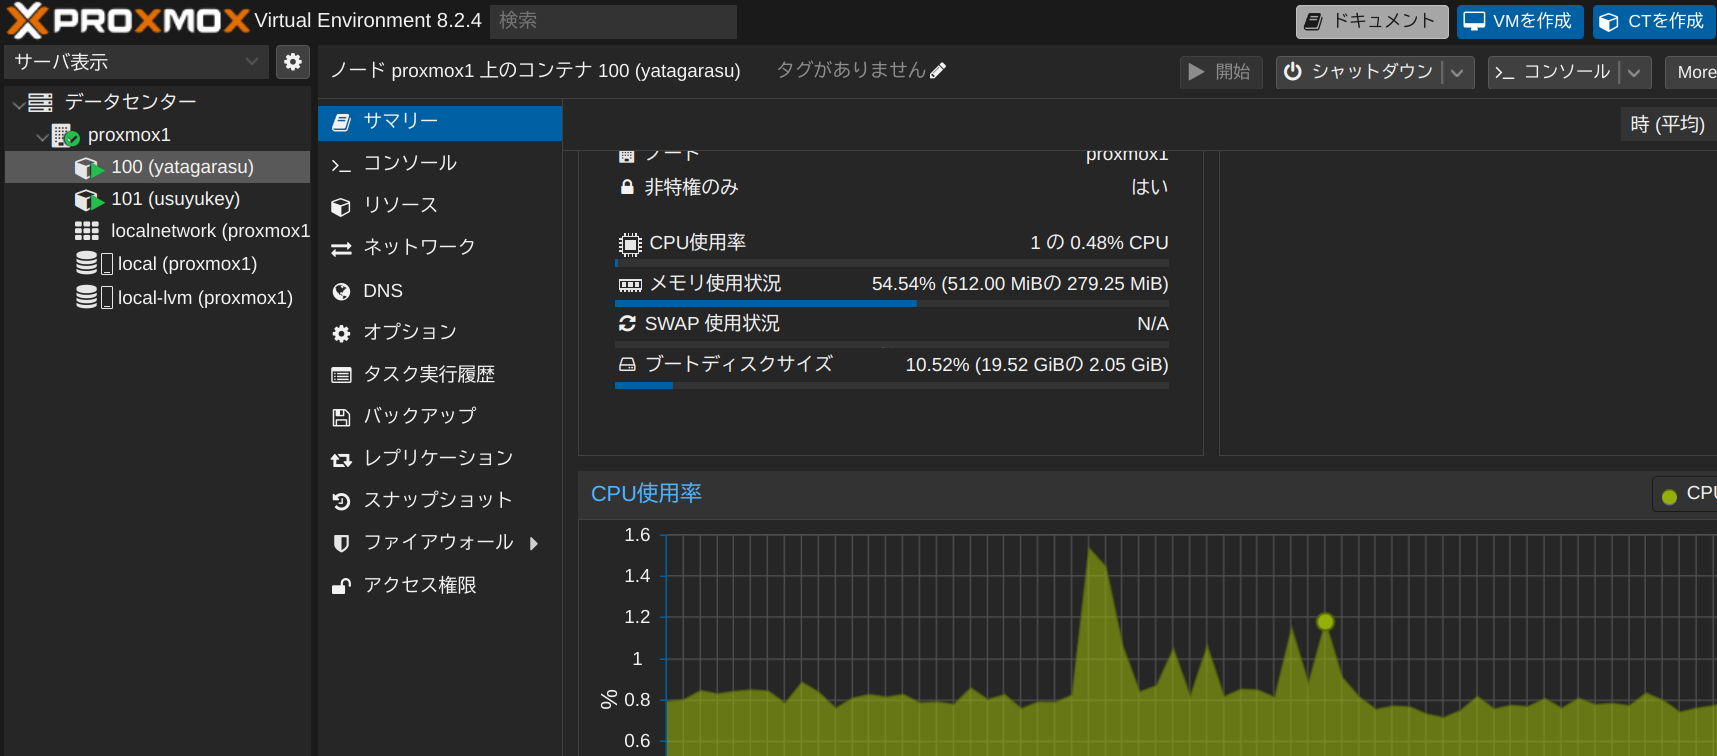Click the memory icon next to メモリ使用状況

[630, 285]
